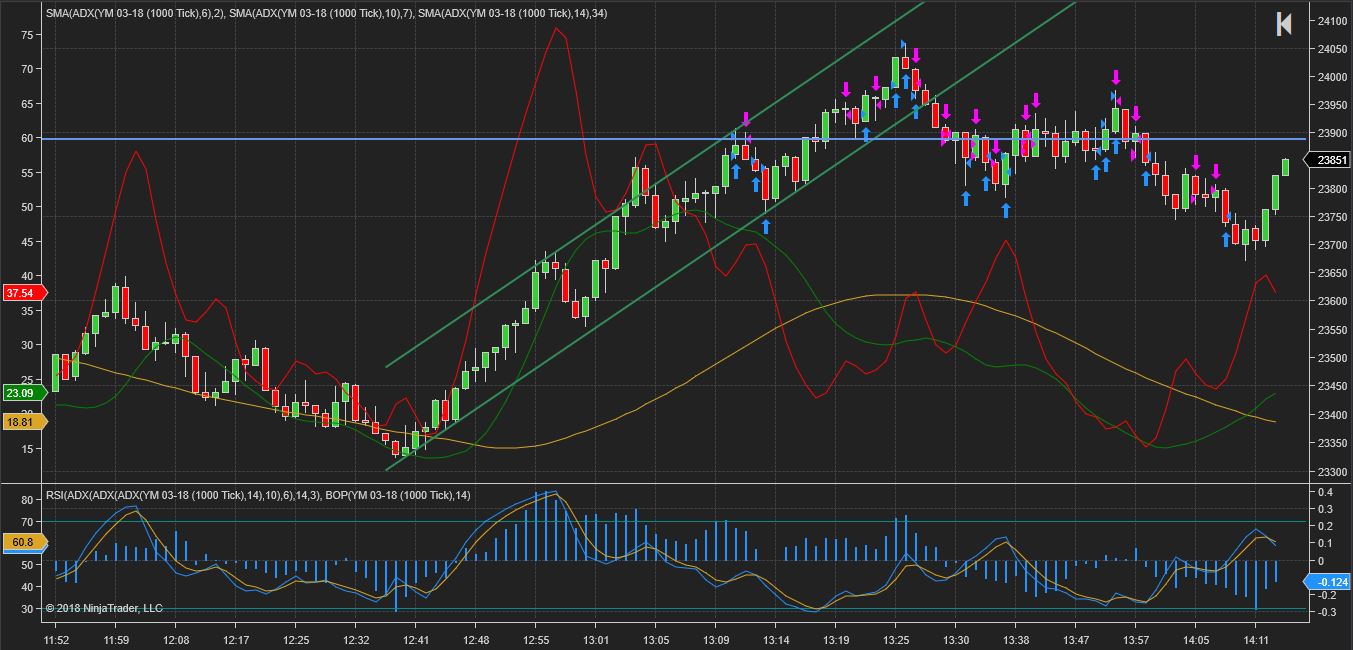The image size is (1353, 650).
Task: Click the 12:55 time axis label
Action: coord(537,639)
